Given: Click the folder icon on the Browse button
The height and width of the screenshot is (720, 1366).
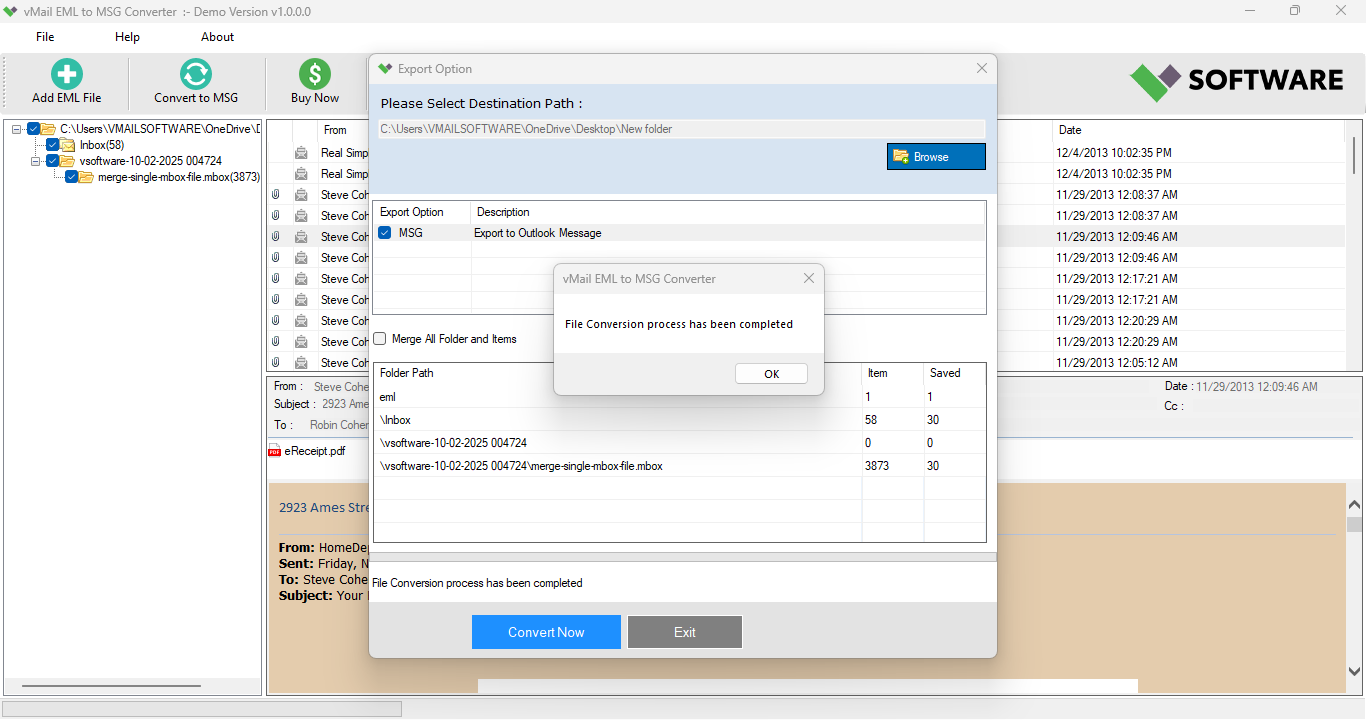Looking at the screenshot, I should (x=899, y=156).
